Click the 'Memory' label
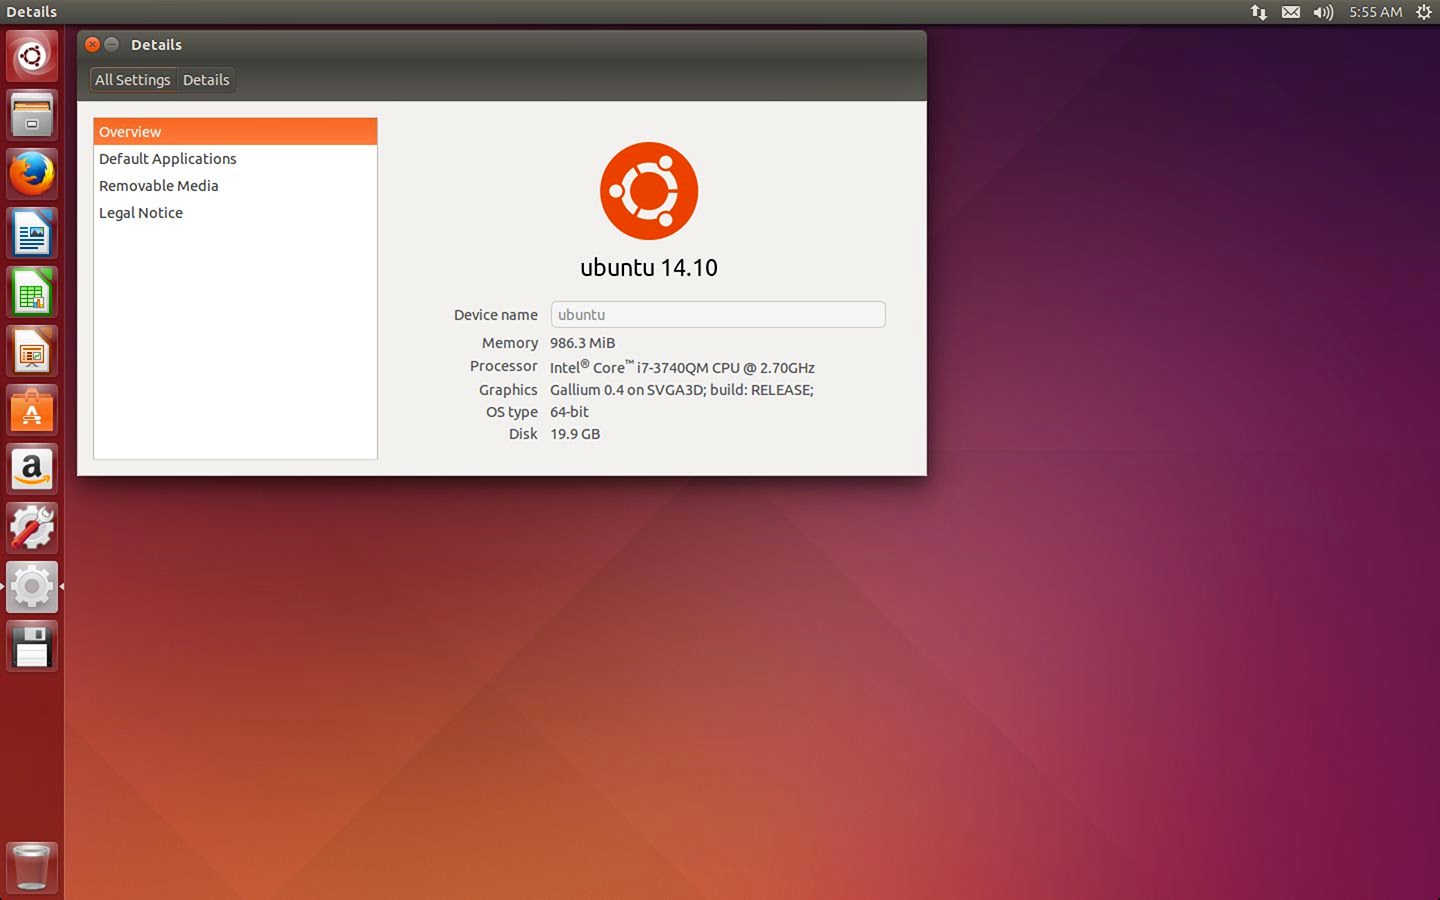Image resolution: width=1440 pixels, height=900 pixels. tap(510, 343)
